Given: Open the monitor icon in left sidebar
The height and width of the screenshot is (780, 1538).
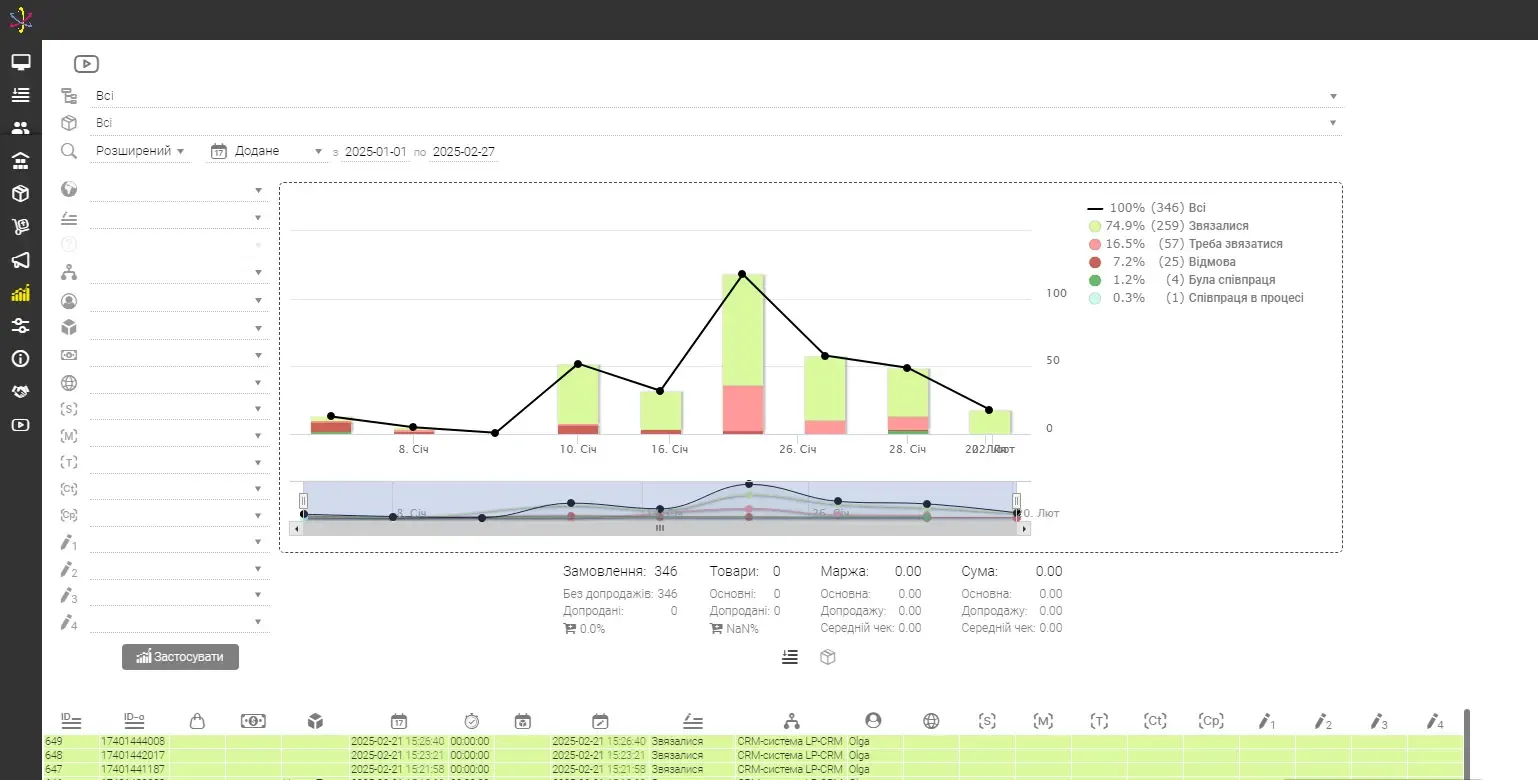Looking at the screenshot, I should [x=20, y=62].
